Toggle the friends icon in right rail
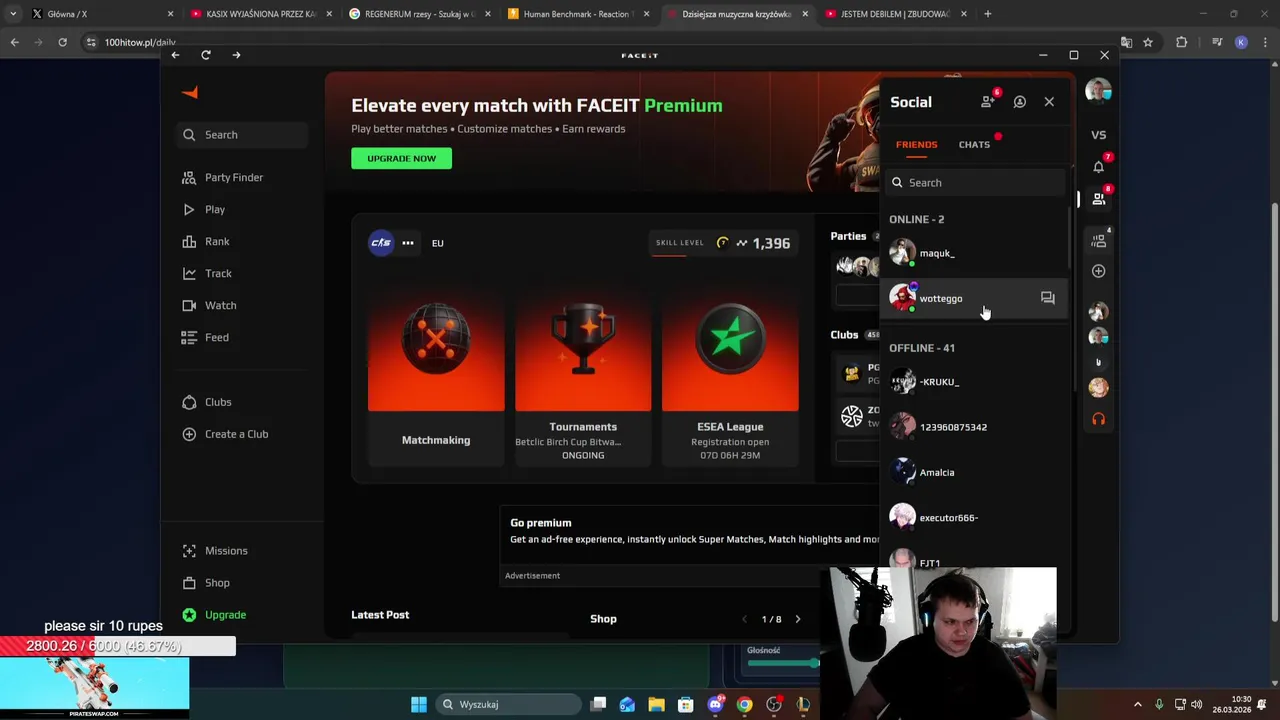 1098,199
